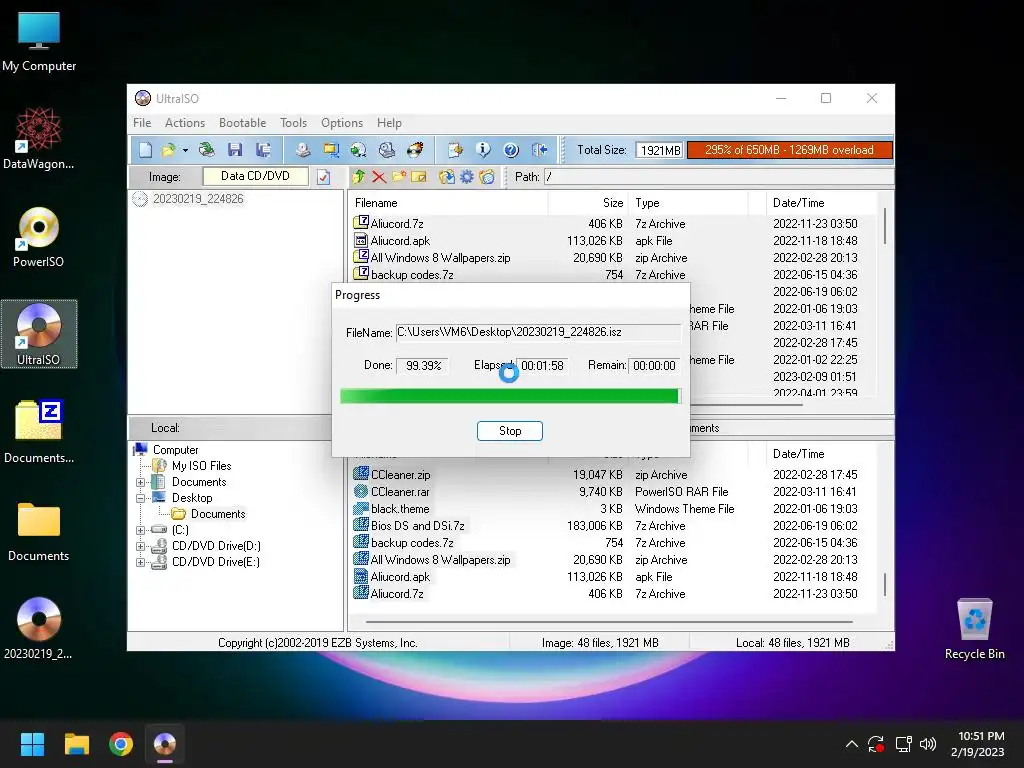Click the FileName field in Progress dialog
Image resolution: width=1024 pixels, height=768 pixels.
click(x=538, y=332)
